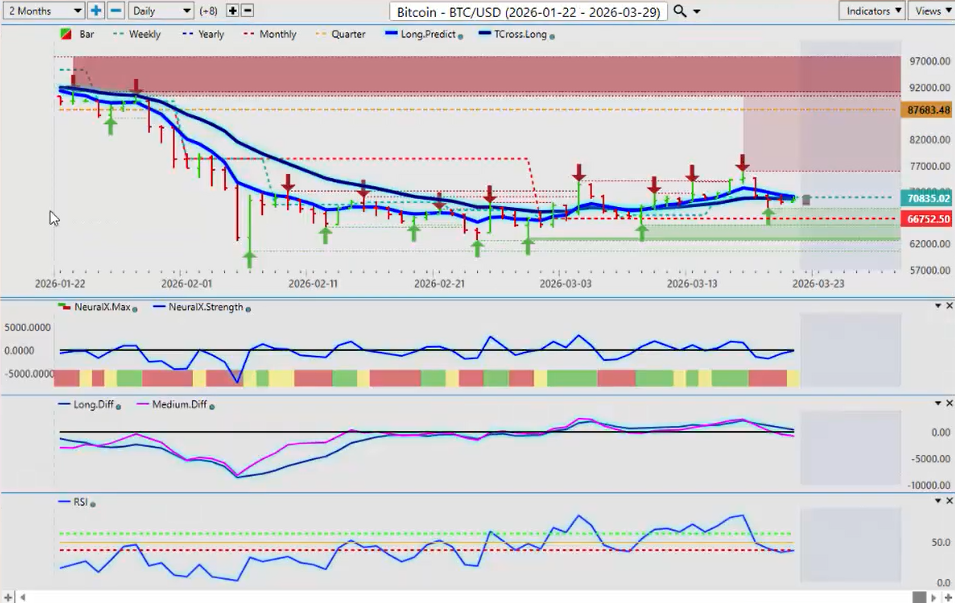Toggle the Long.Predict legend series
The image size is (955, 603).
(x=421, y=34)
